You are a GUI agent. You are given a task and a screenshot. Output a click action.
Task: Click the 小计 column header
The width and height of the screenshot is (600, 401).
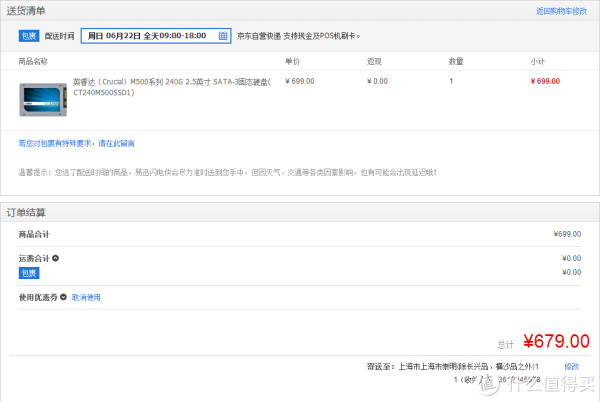point(538,61)
